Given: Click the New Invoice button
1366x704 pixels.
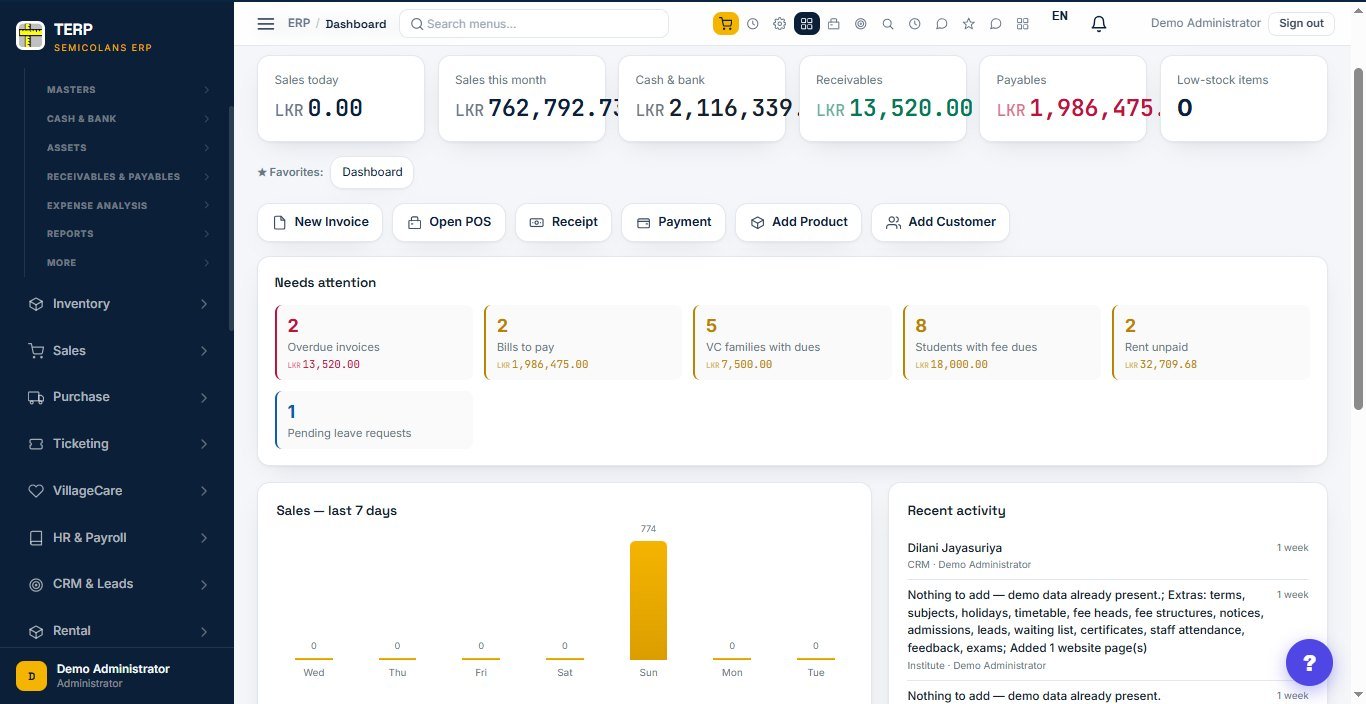Looking at the screenshot, I should (x=320, y=222).
